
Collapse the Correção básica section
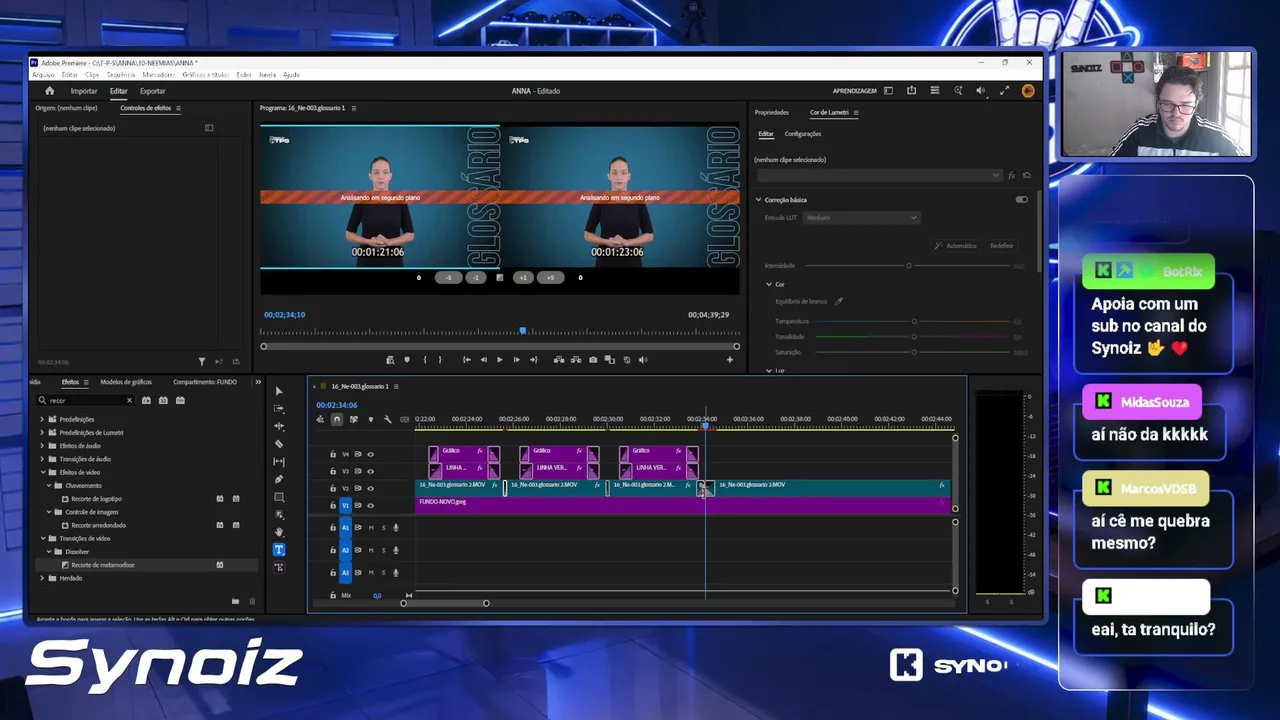click(758, 200)
